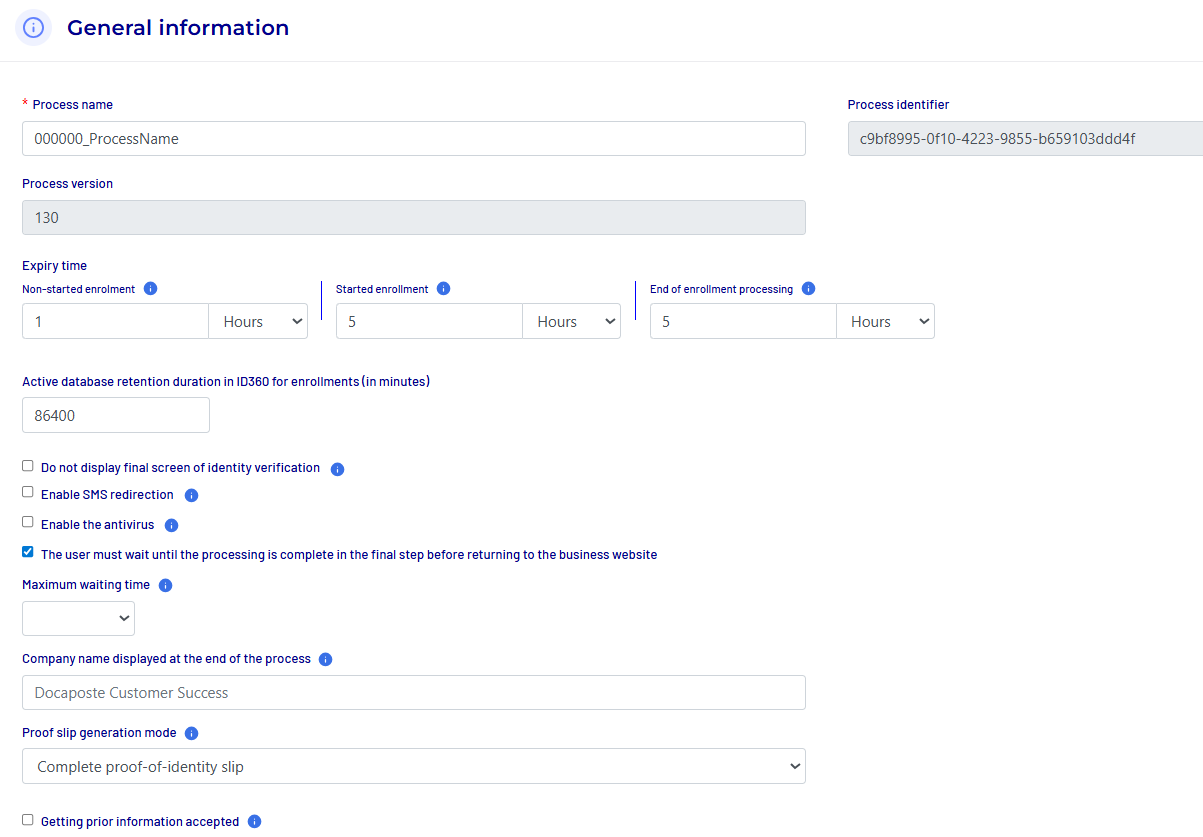This screenshot has height=837, width=1203.
Task: Click info icon beside Enable SMS redirection
Action: (191, 495)
